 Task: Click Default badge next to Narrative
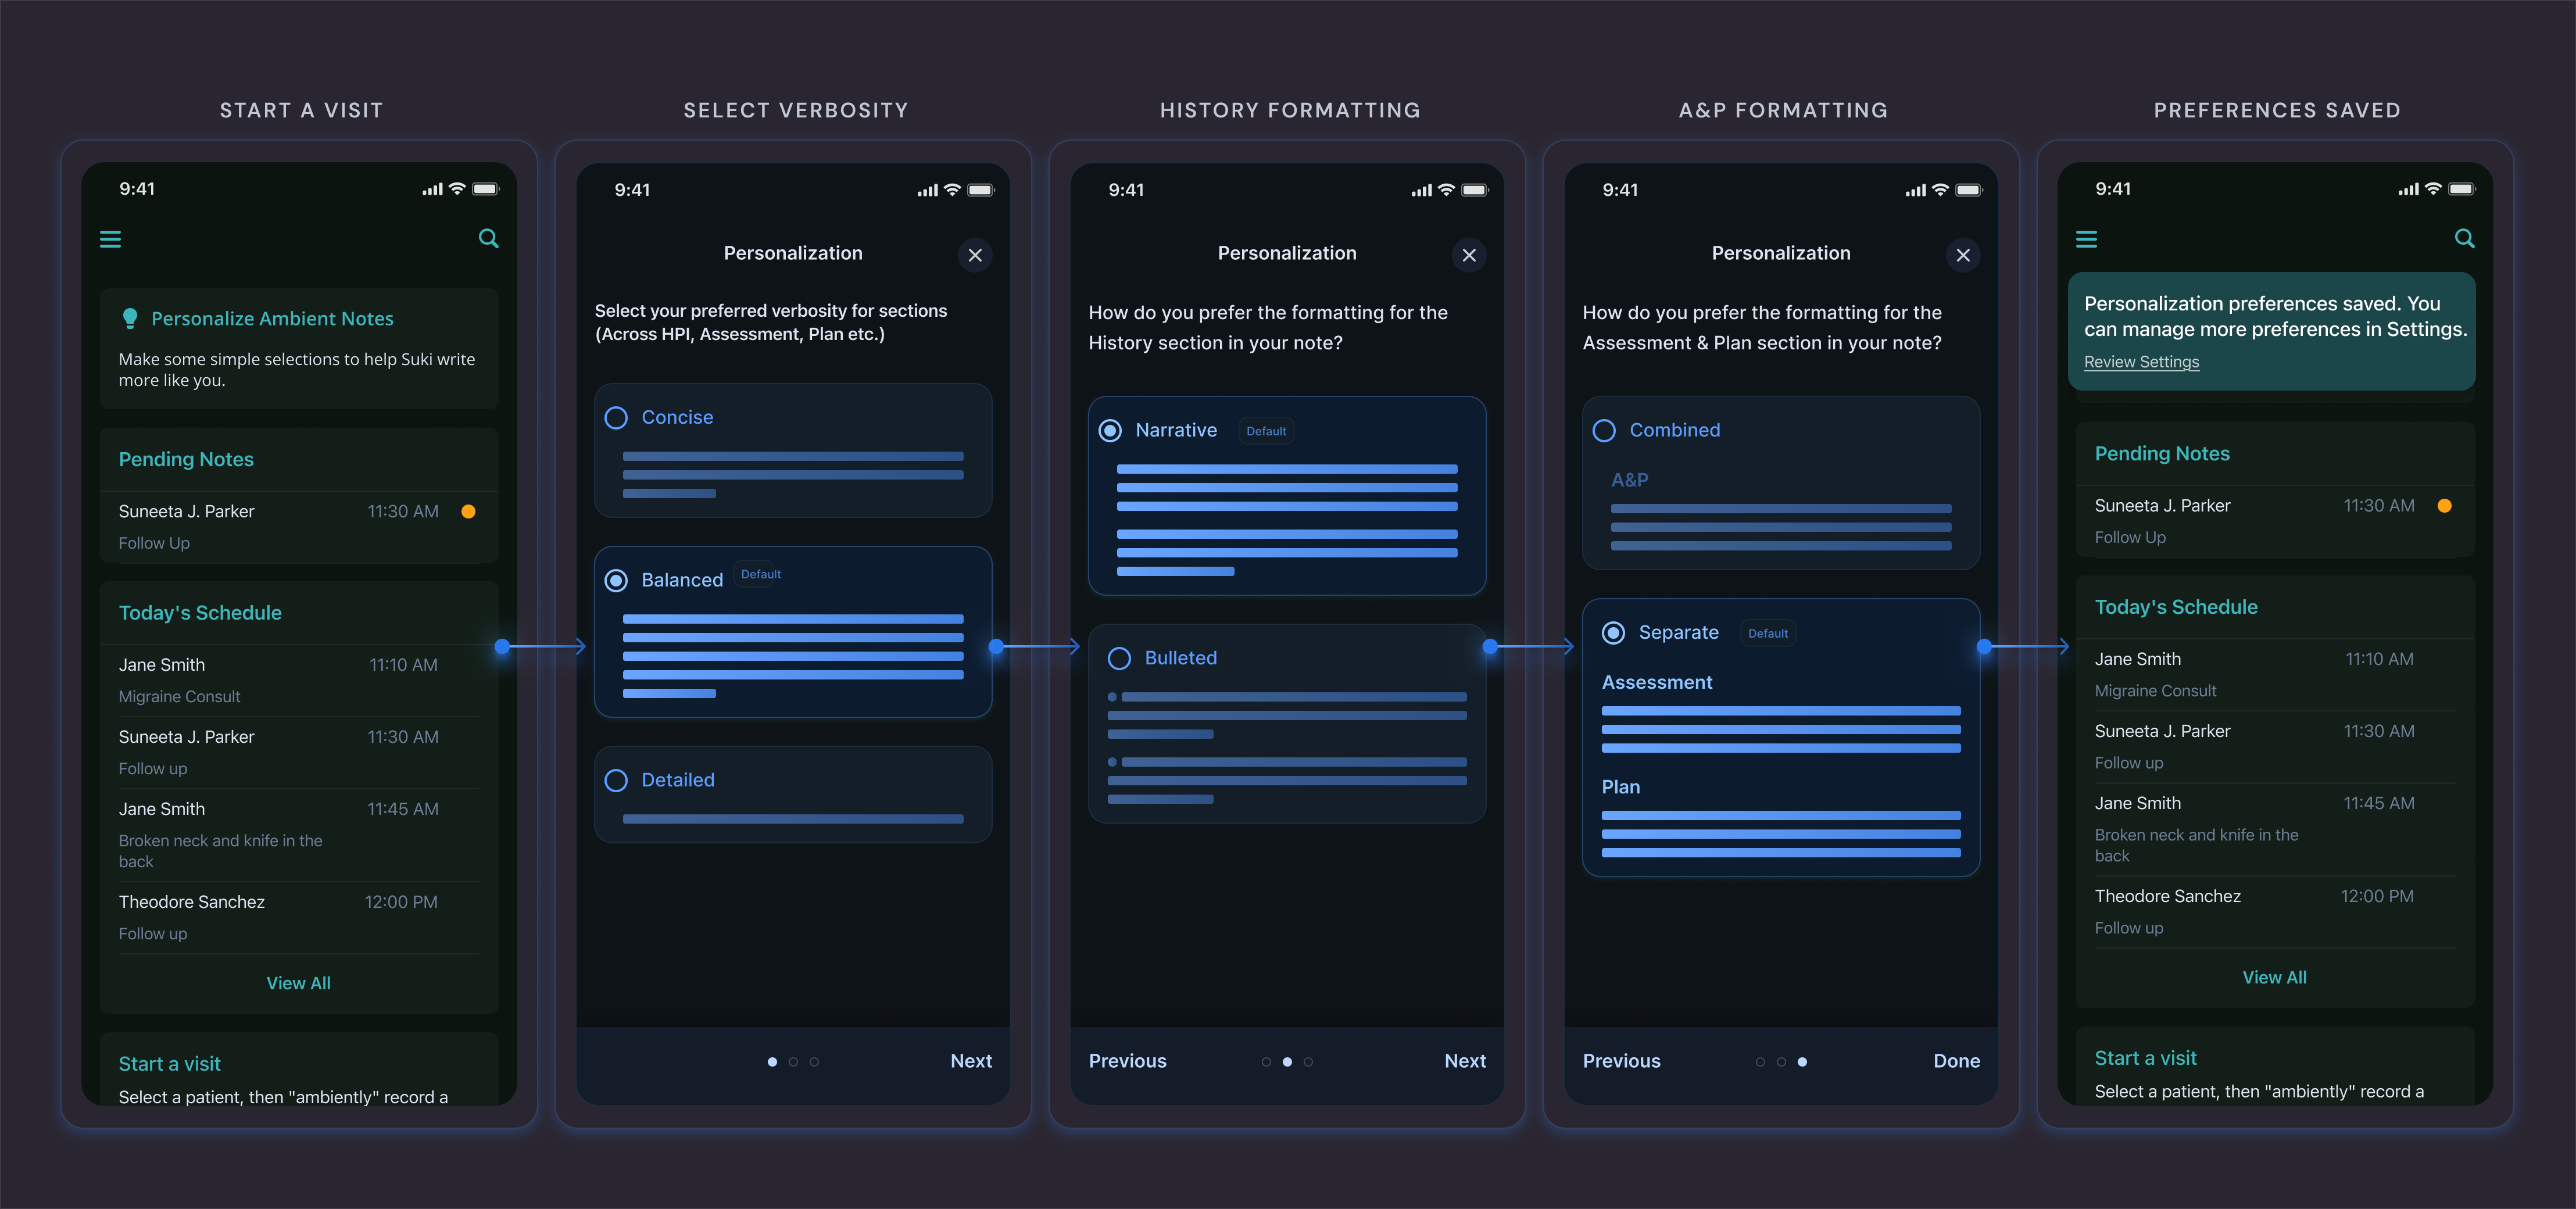(1266, 431)
